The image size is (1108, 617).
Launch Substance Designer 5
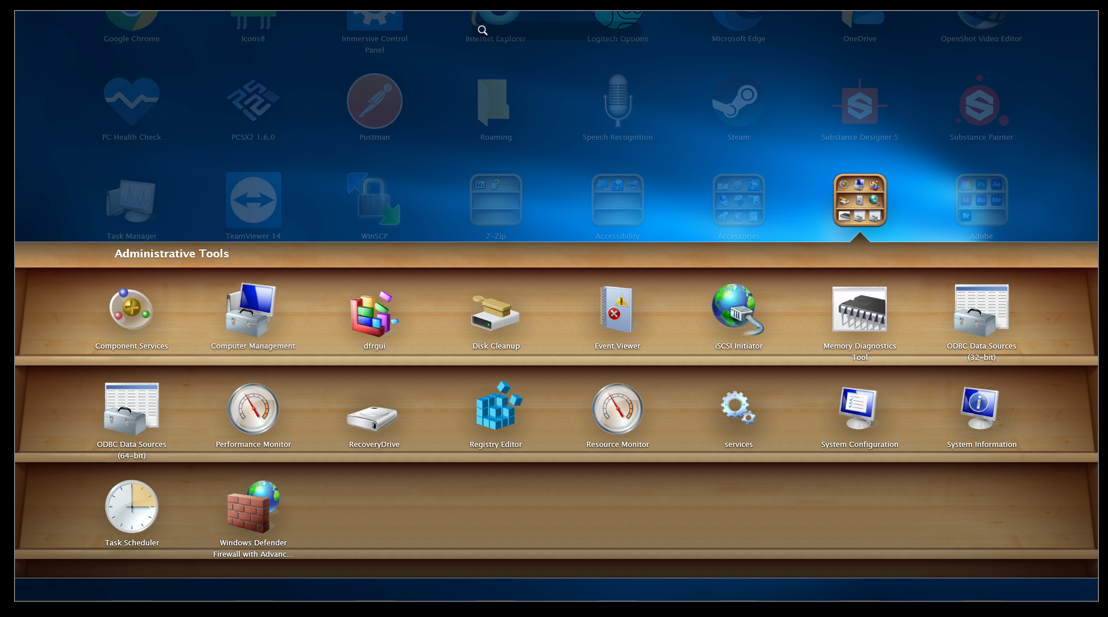[859, 103]
